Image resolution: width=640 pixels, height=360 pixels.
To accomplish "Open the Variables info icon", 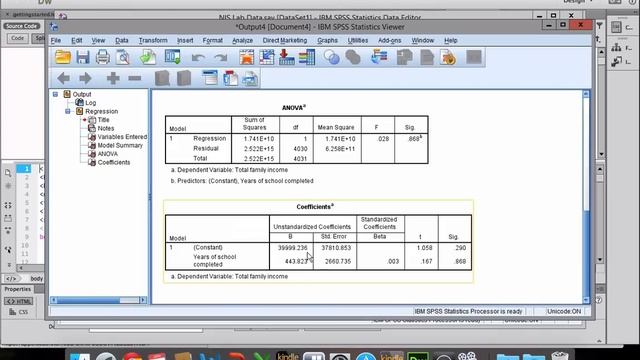I will (307, 57).
